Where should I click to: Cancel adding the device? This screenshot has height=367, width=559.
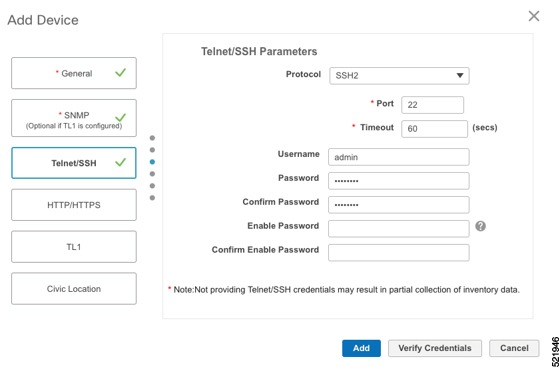click(514, 348)
